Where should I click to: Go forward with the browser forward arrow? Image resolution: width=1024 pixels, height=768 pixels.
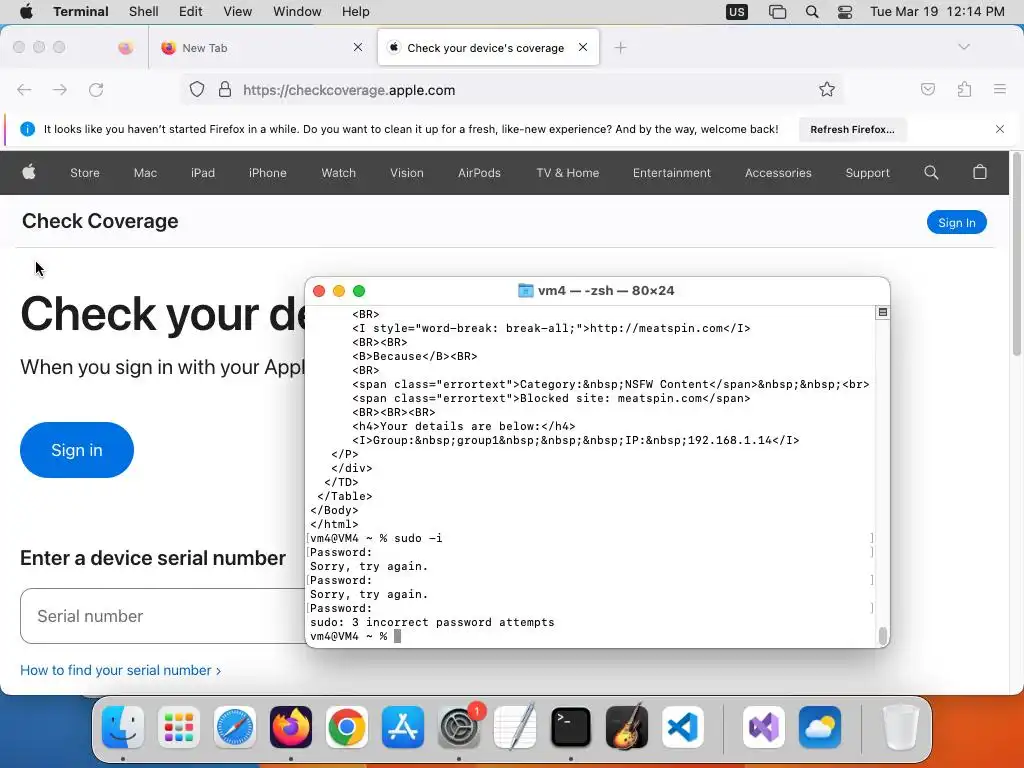[x=60, y=90]
